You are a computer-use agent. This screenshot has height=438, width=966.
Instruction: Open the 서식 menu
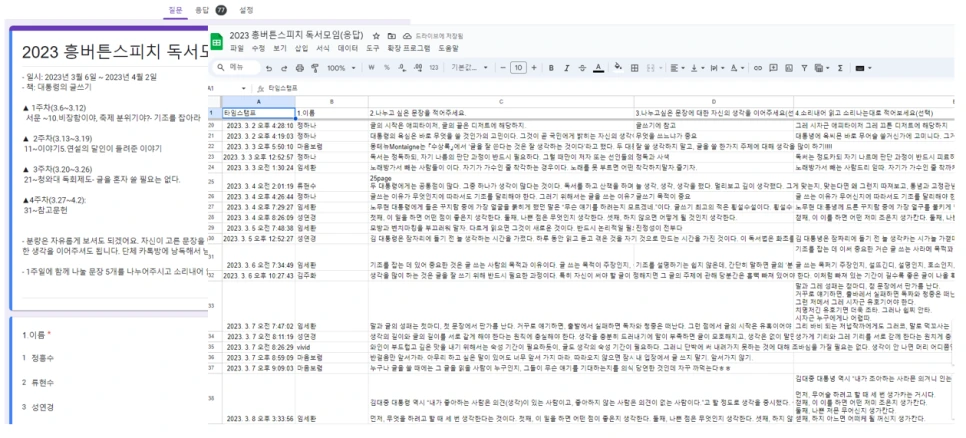[323, 48]
